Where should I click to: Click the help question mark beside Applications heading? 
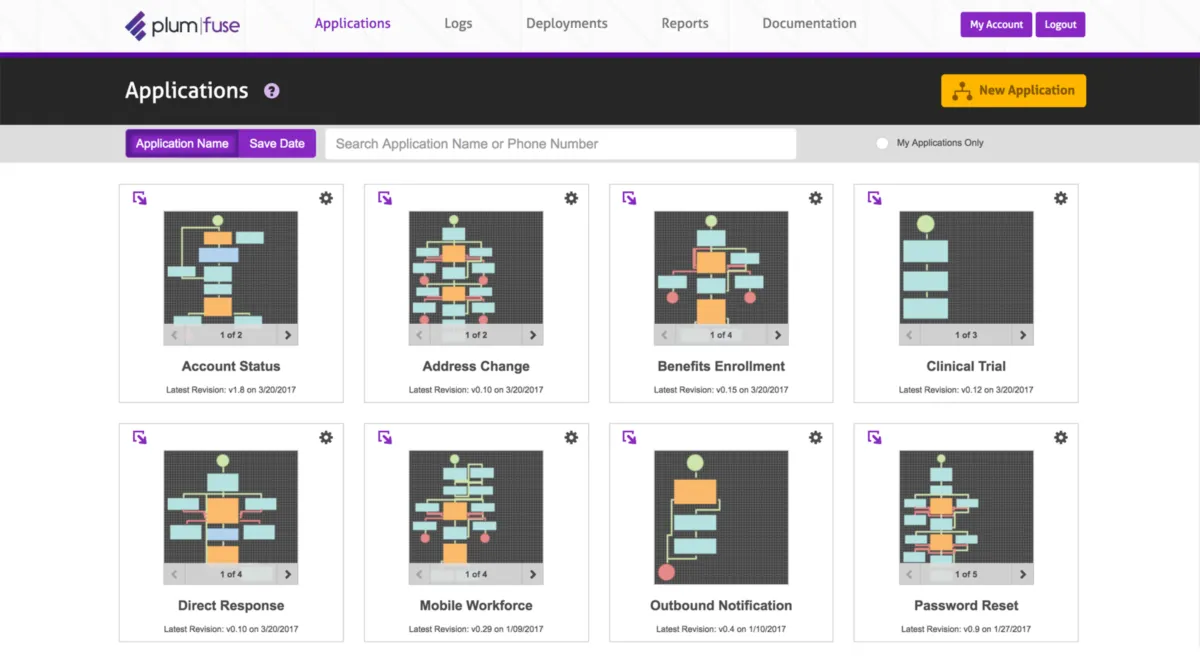point(271,91)
